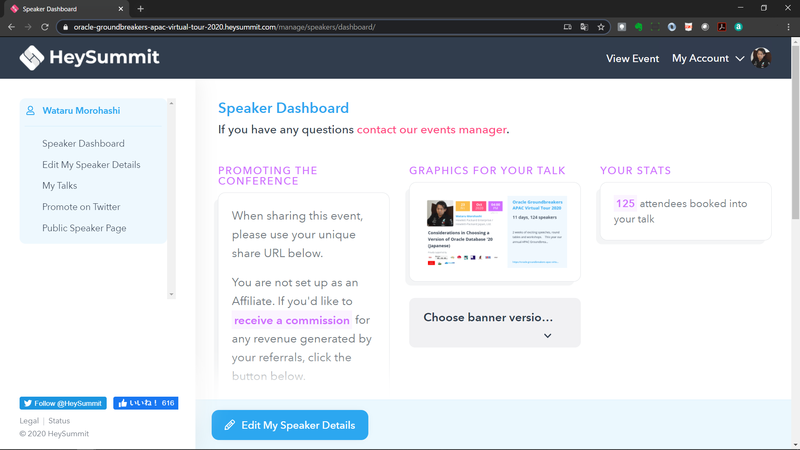The height and width of the screenshot is (450, 800).
Task: Click the cast/screen icon in the address bar
Action: (x=567, y=27)
